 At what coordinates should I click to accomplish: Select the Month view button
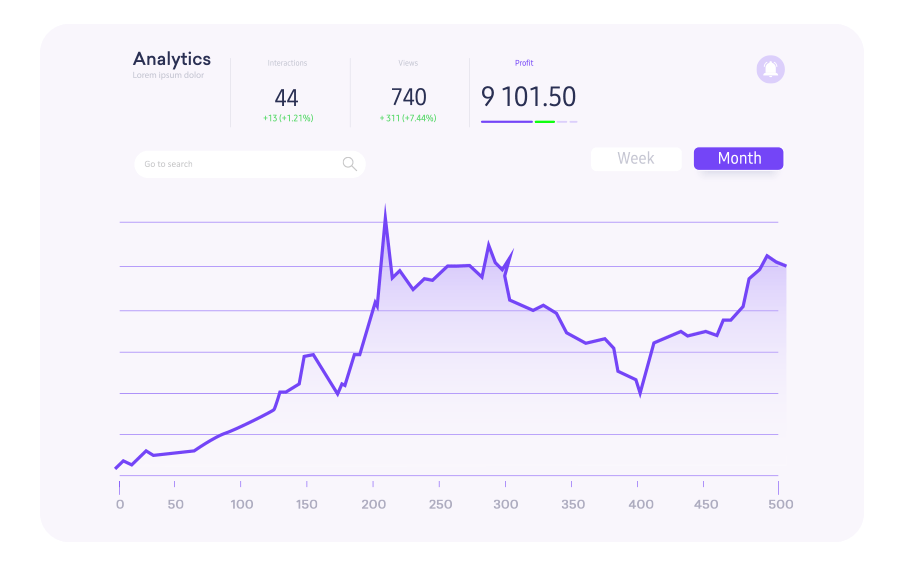(739, 158)
